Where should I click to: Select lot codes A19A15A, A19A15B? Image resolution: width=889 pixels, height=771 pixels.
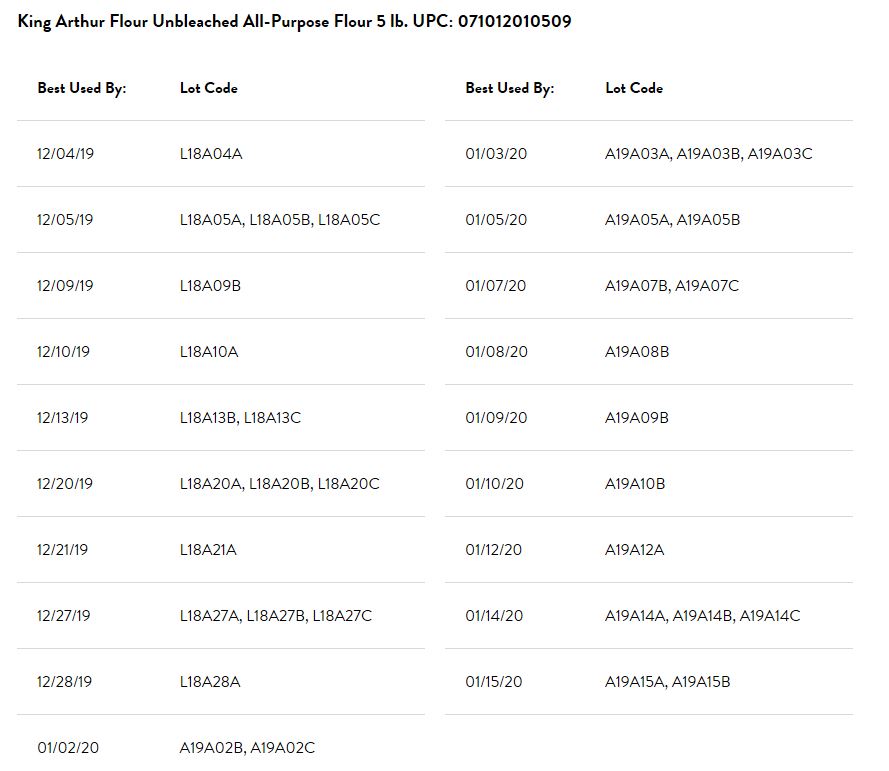tap(667, 682)
